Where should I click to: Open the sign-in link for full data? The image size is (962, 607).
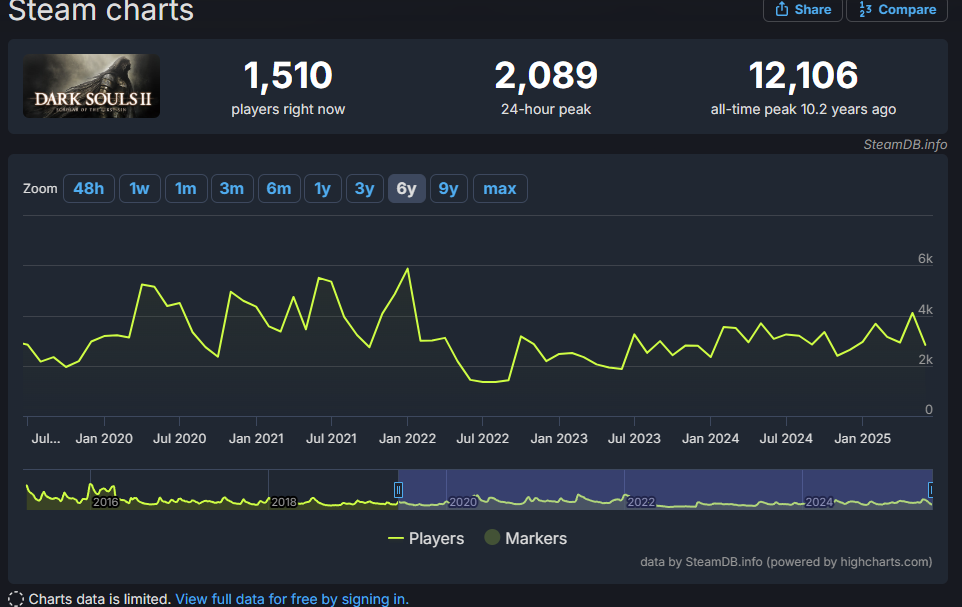pos(292,599)
